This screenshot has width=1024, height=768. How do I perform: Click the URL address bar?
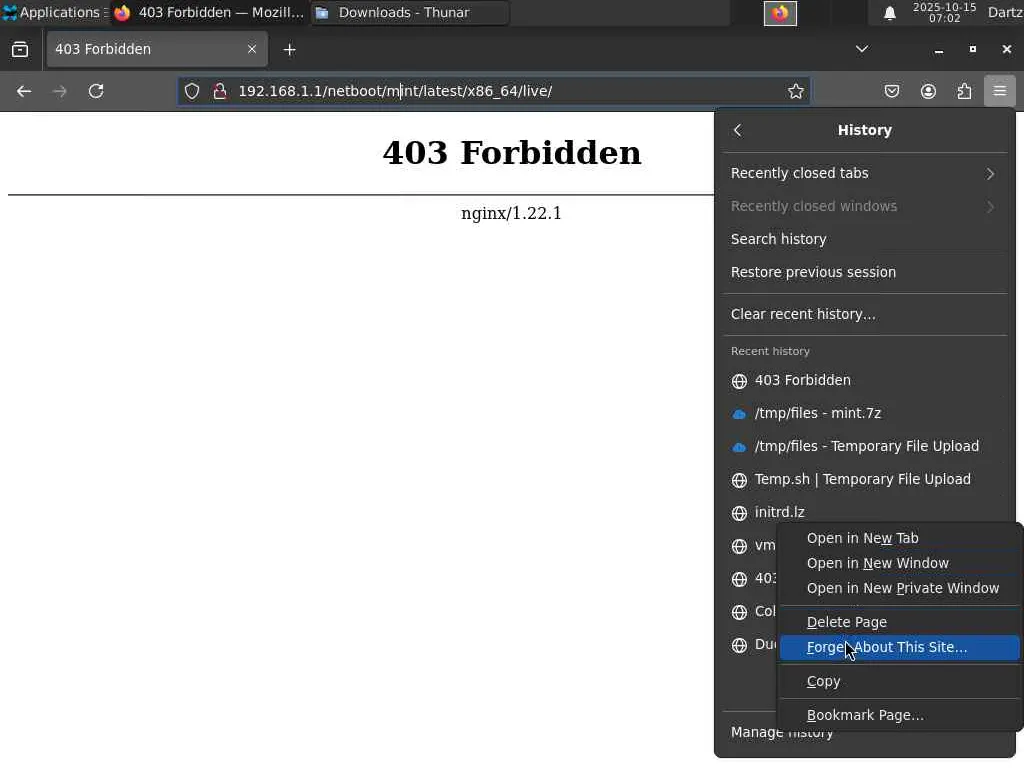[x=494, y=91]
